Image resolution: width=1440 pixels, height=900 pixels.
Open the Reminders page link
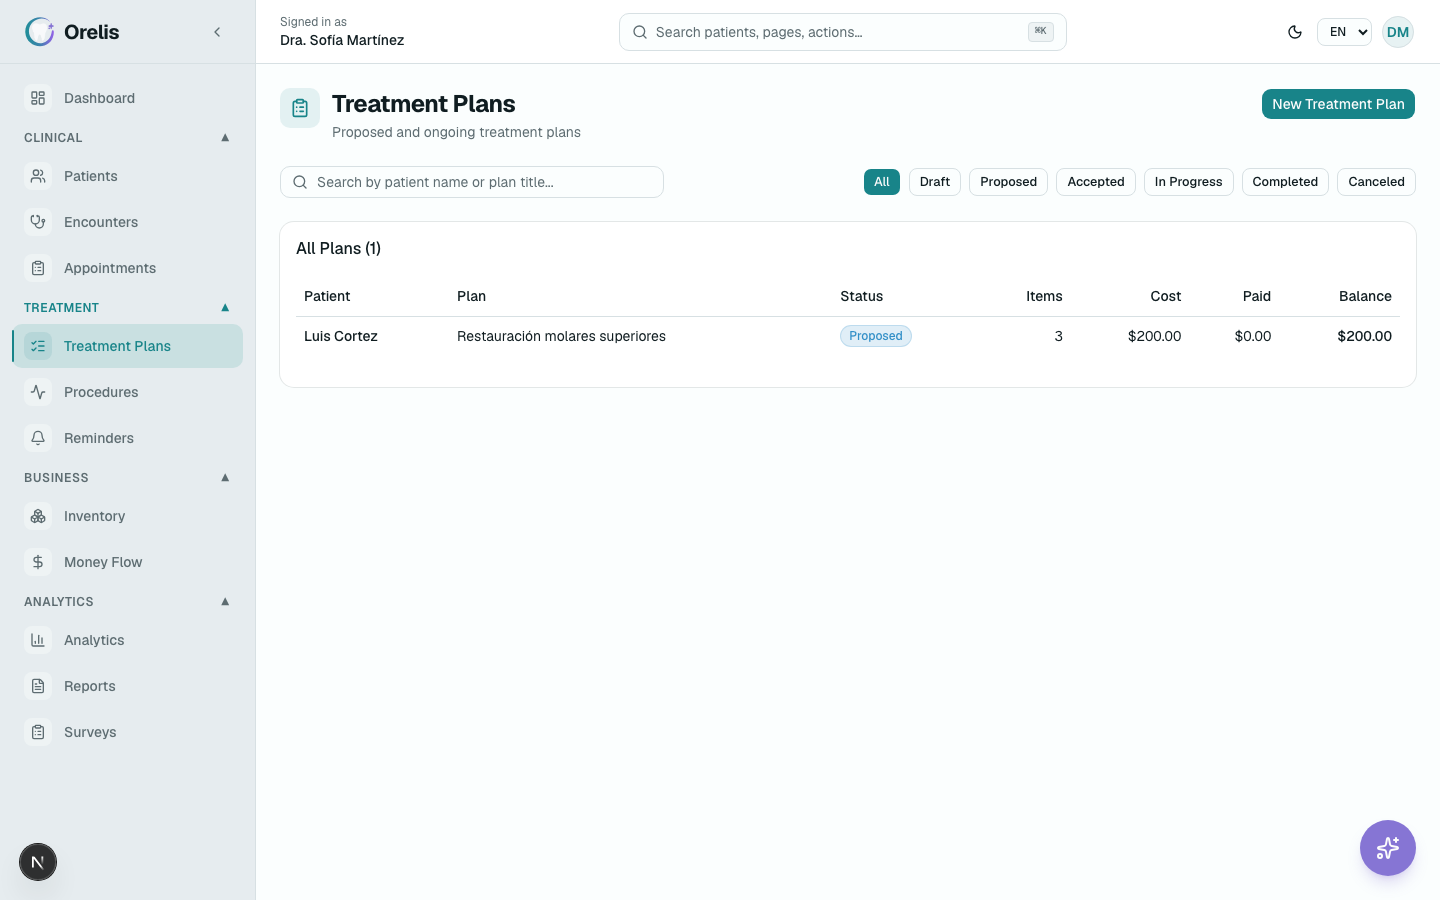pos(128,438)
